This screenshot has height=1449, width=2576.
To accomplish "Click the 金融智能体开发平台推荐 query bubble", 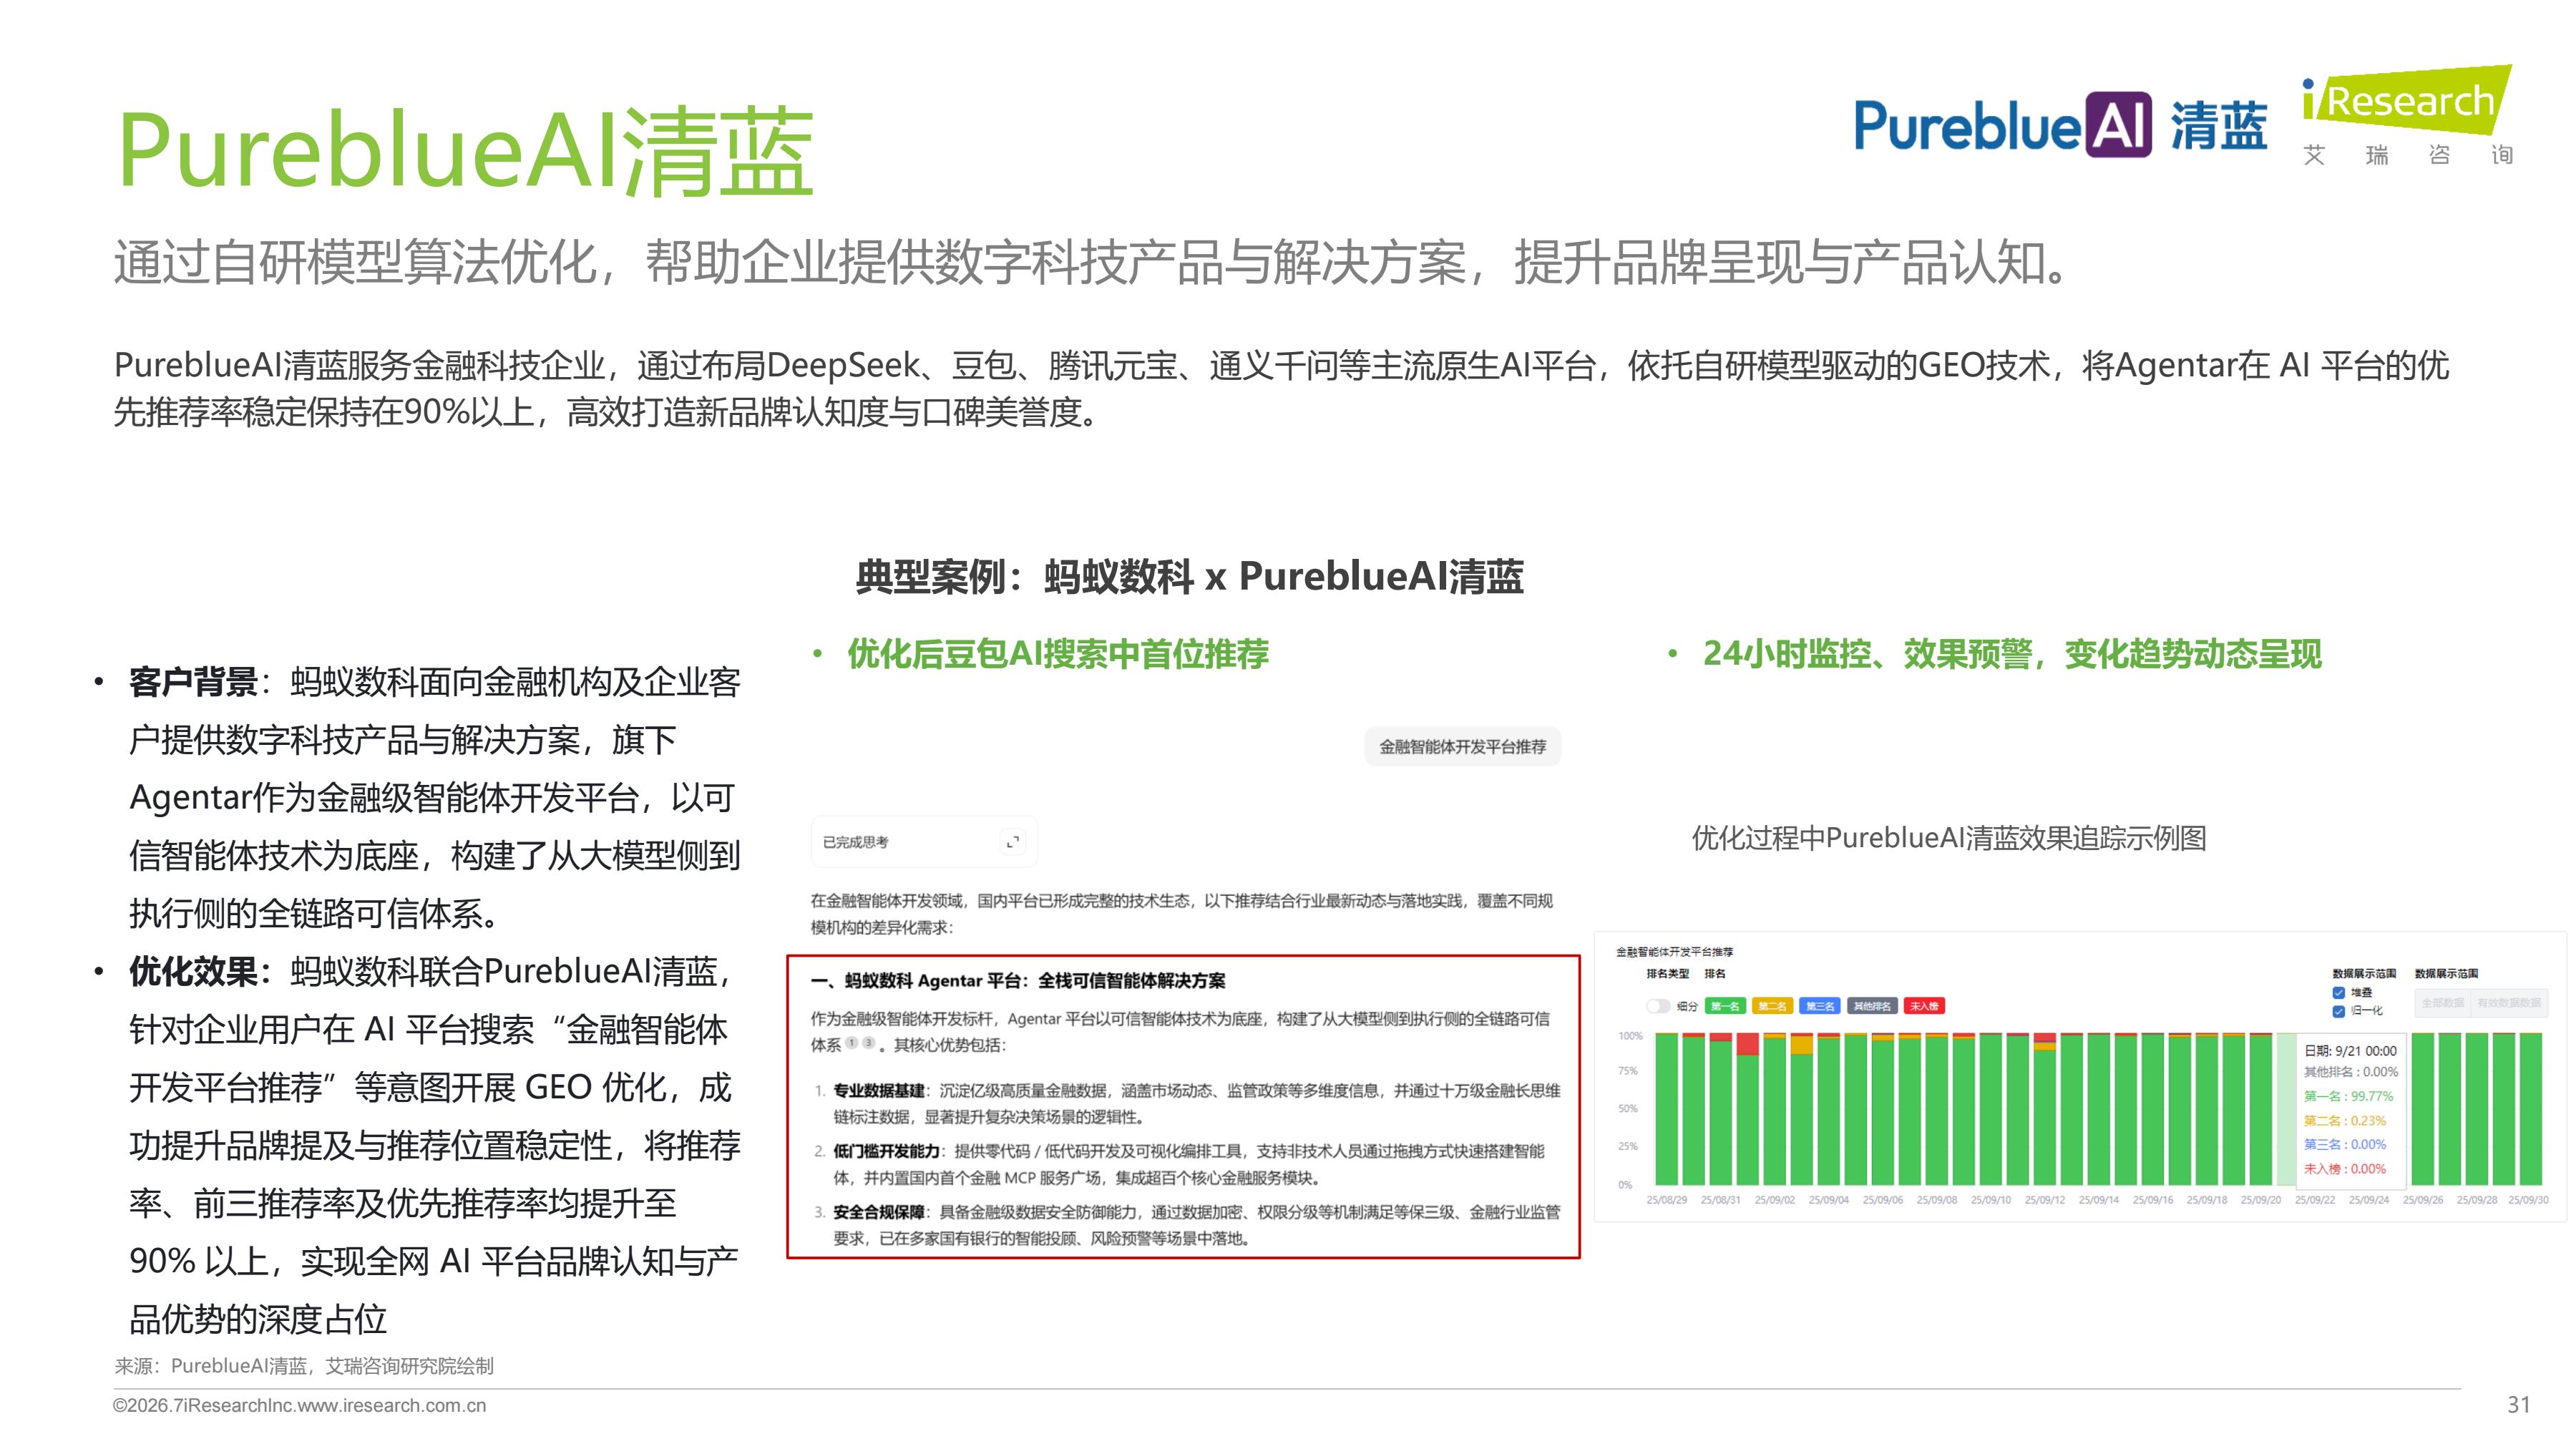I will 1462,747.
